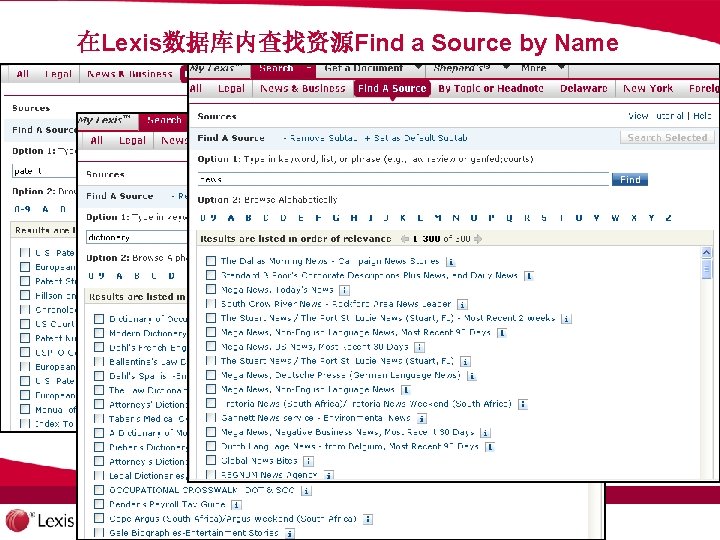Expand Get a Document dropdown arrow
Screen dimensions: 720x540
[x=418, y=68]
